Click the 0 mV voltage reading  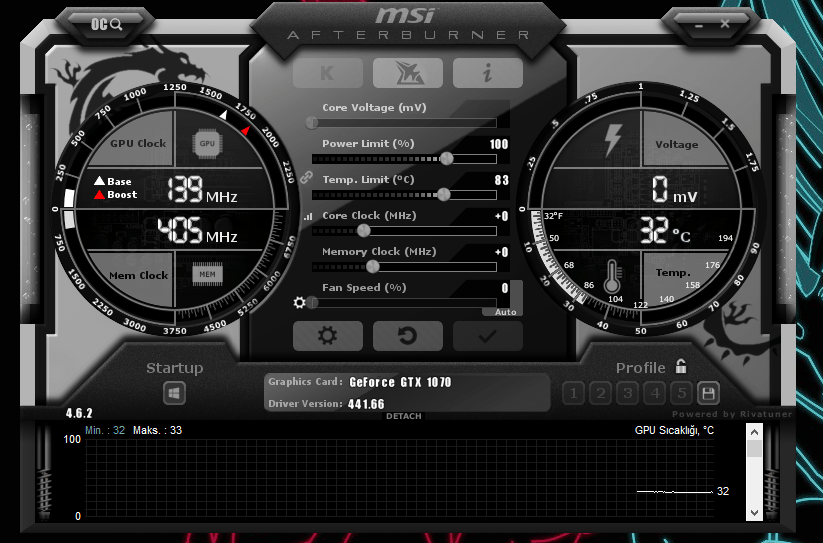click(x=674, y=190)
